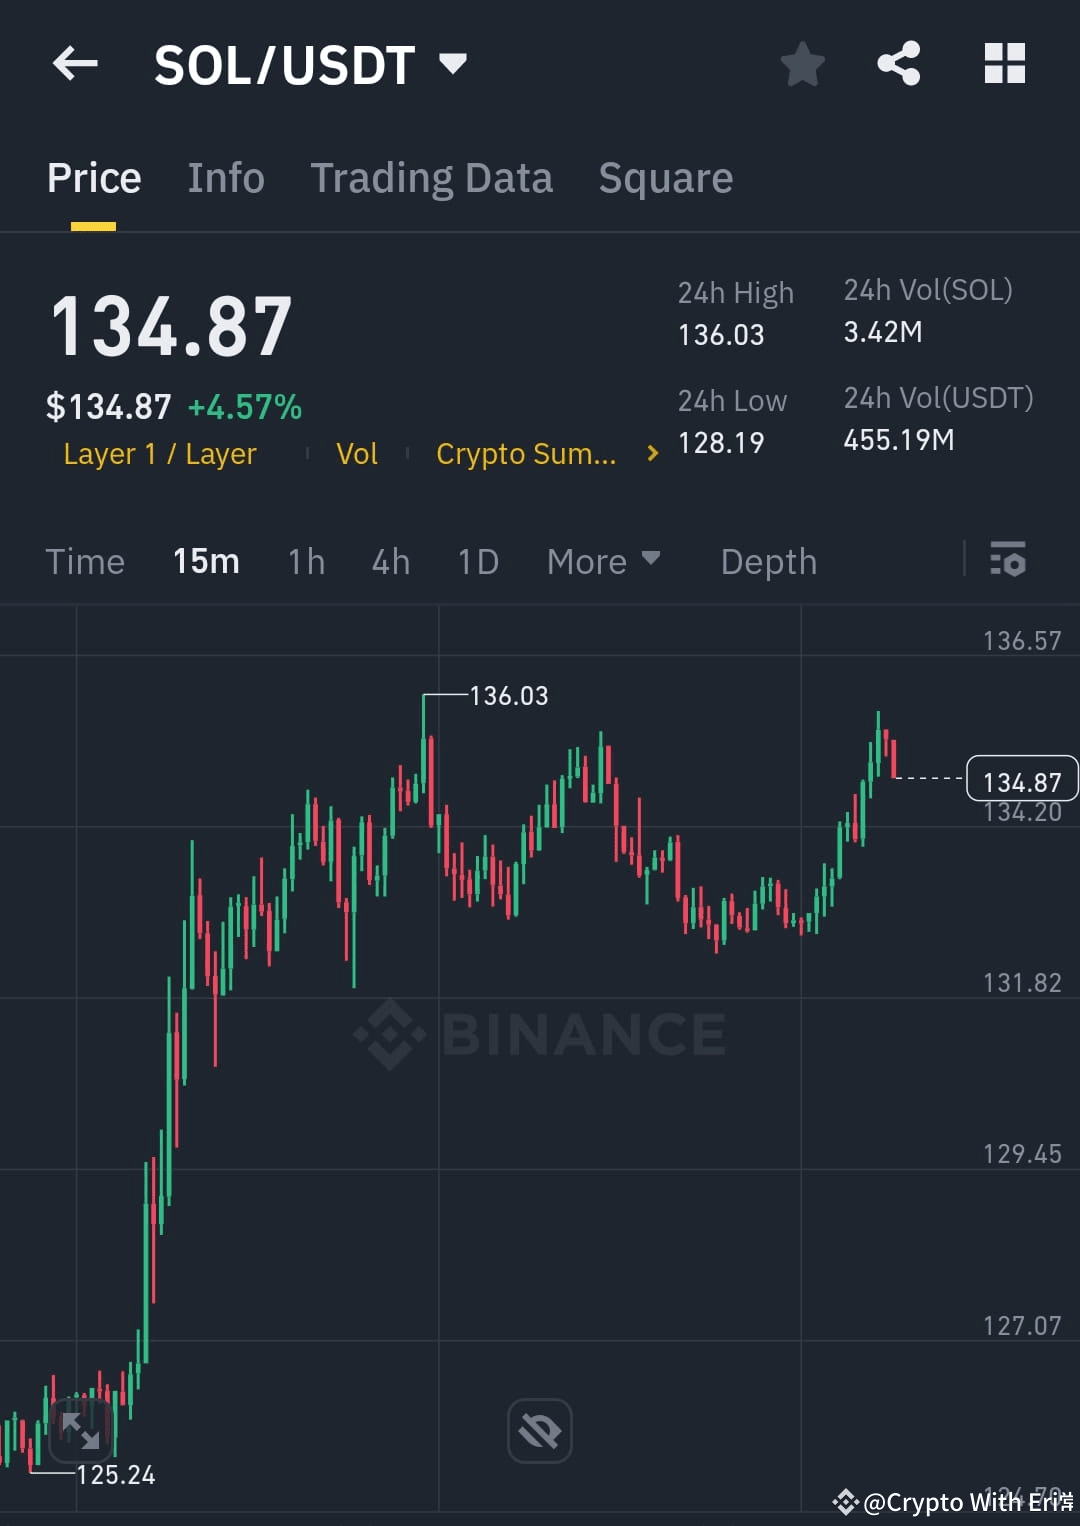1080x1526 pixels.
Task: Select the 15m candle interval
Action: 206,561
